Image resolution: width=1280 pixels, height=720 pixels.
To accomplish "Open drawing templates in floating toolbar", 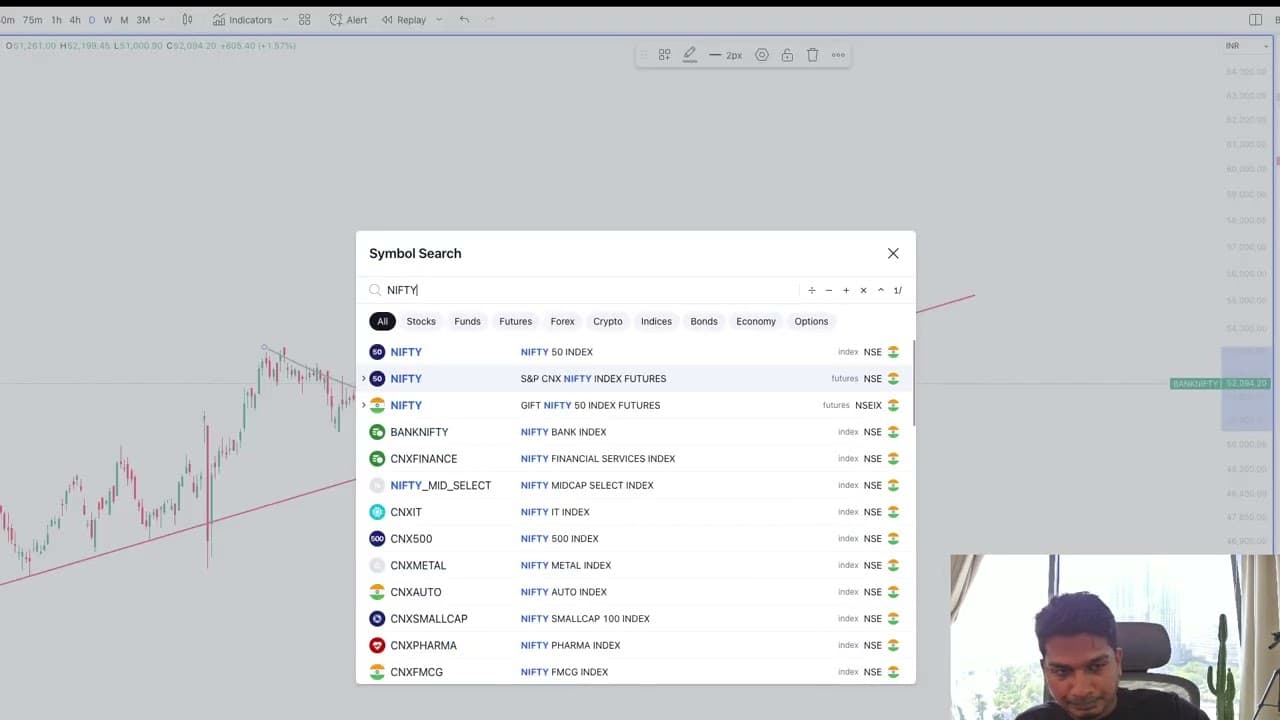I will pyautogui.click(x=664, y=55).
